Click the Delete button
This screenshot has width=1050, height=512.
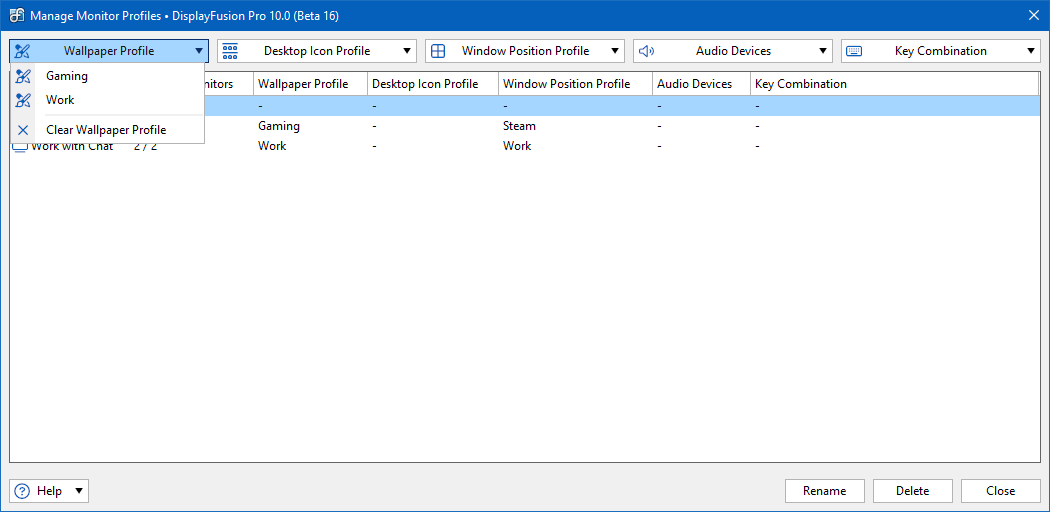tap(913, 491)
